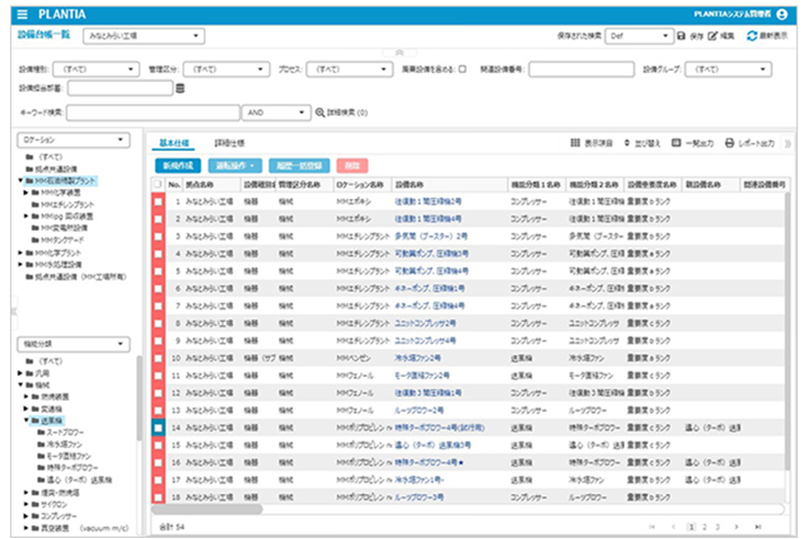Open detailed search magnifier icon
Image resolution: width=809 pixels, height=539 pixels.
tap(320, 112)
